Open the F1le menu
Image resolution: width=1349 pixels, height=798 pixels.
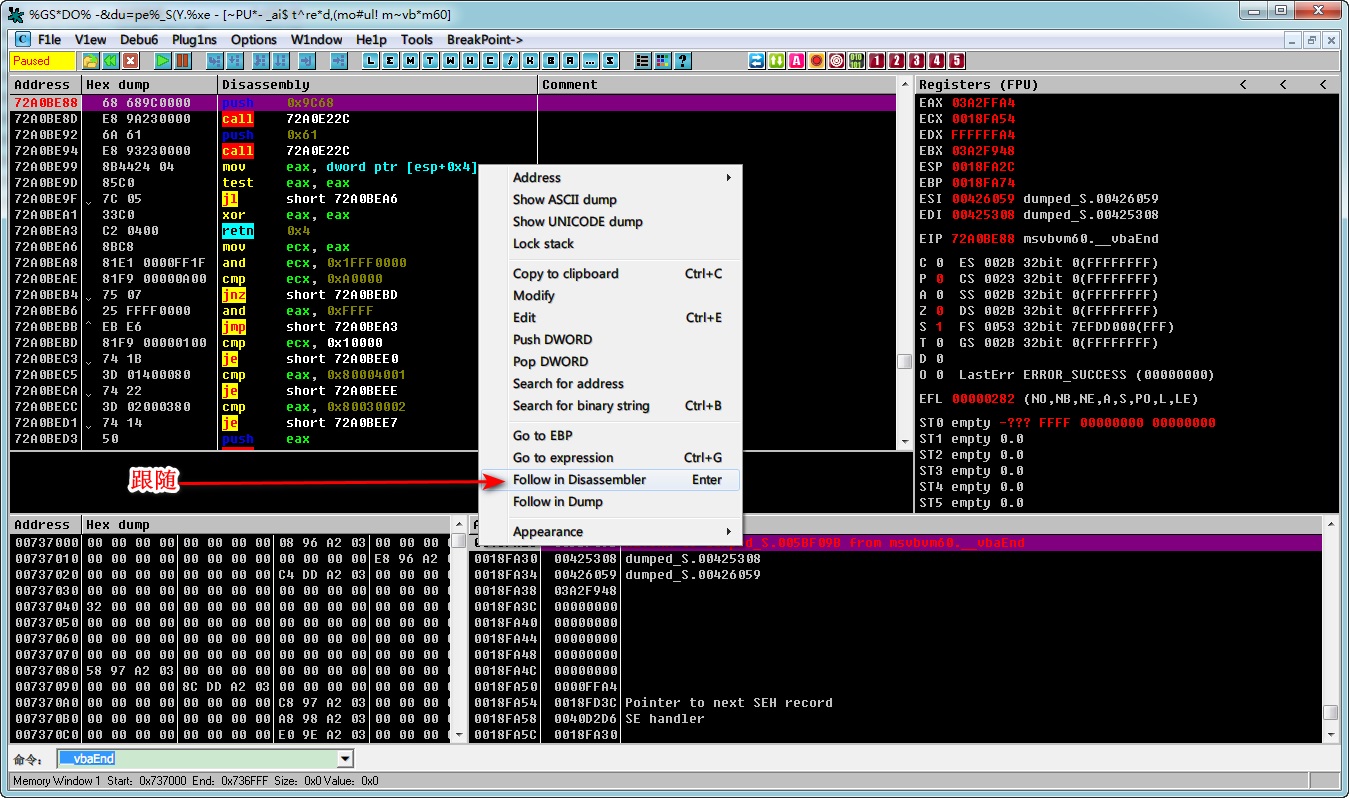[49, 40]
